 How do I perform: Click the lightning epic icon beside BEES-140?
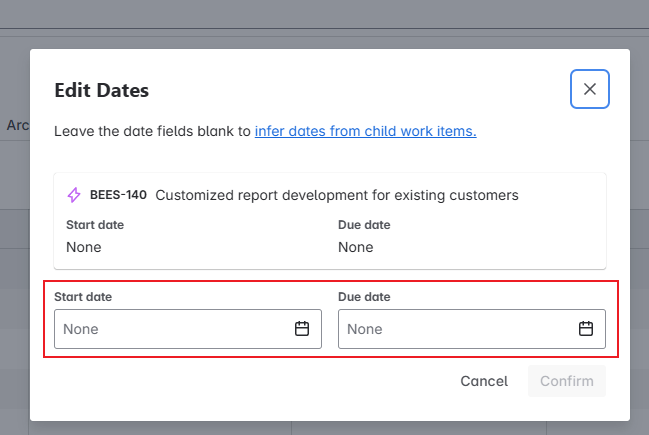pyautogui.click(x=74, y=195)
